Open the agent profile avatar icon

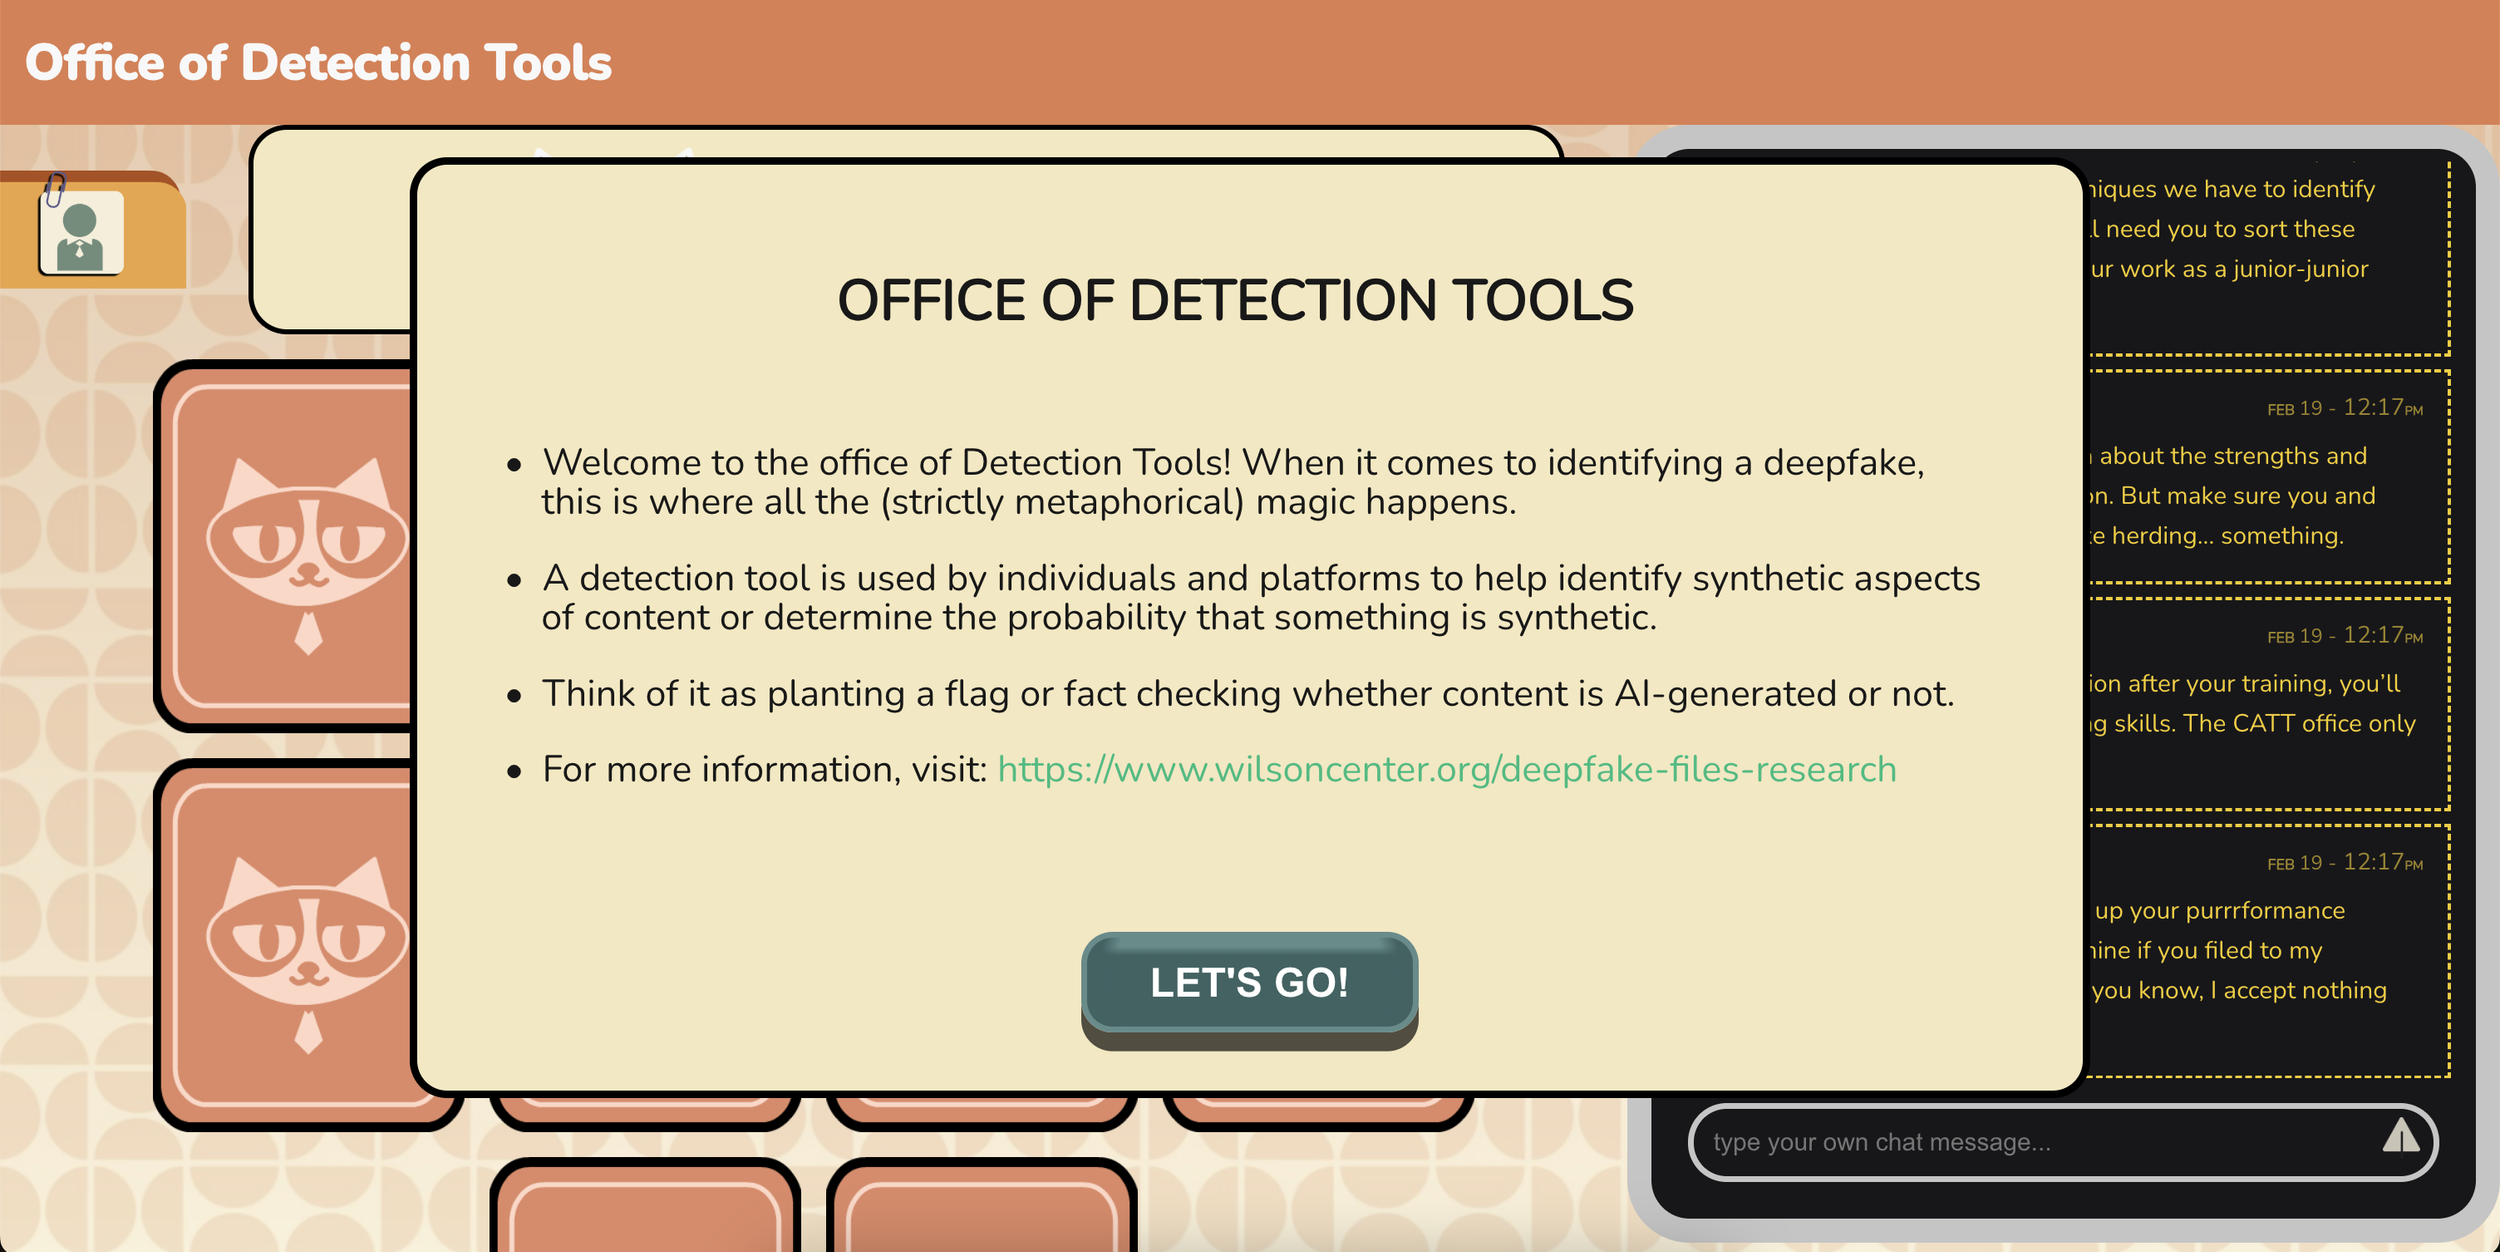(x=81, y=233)
